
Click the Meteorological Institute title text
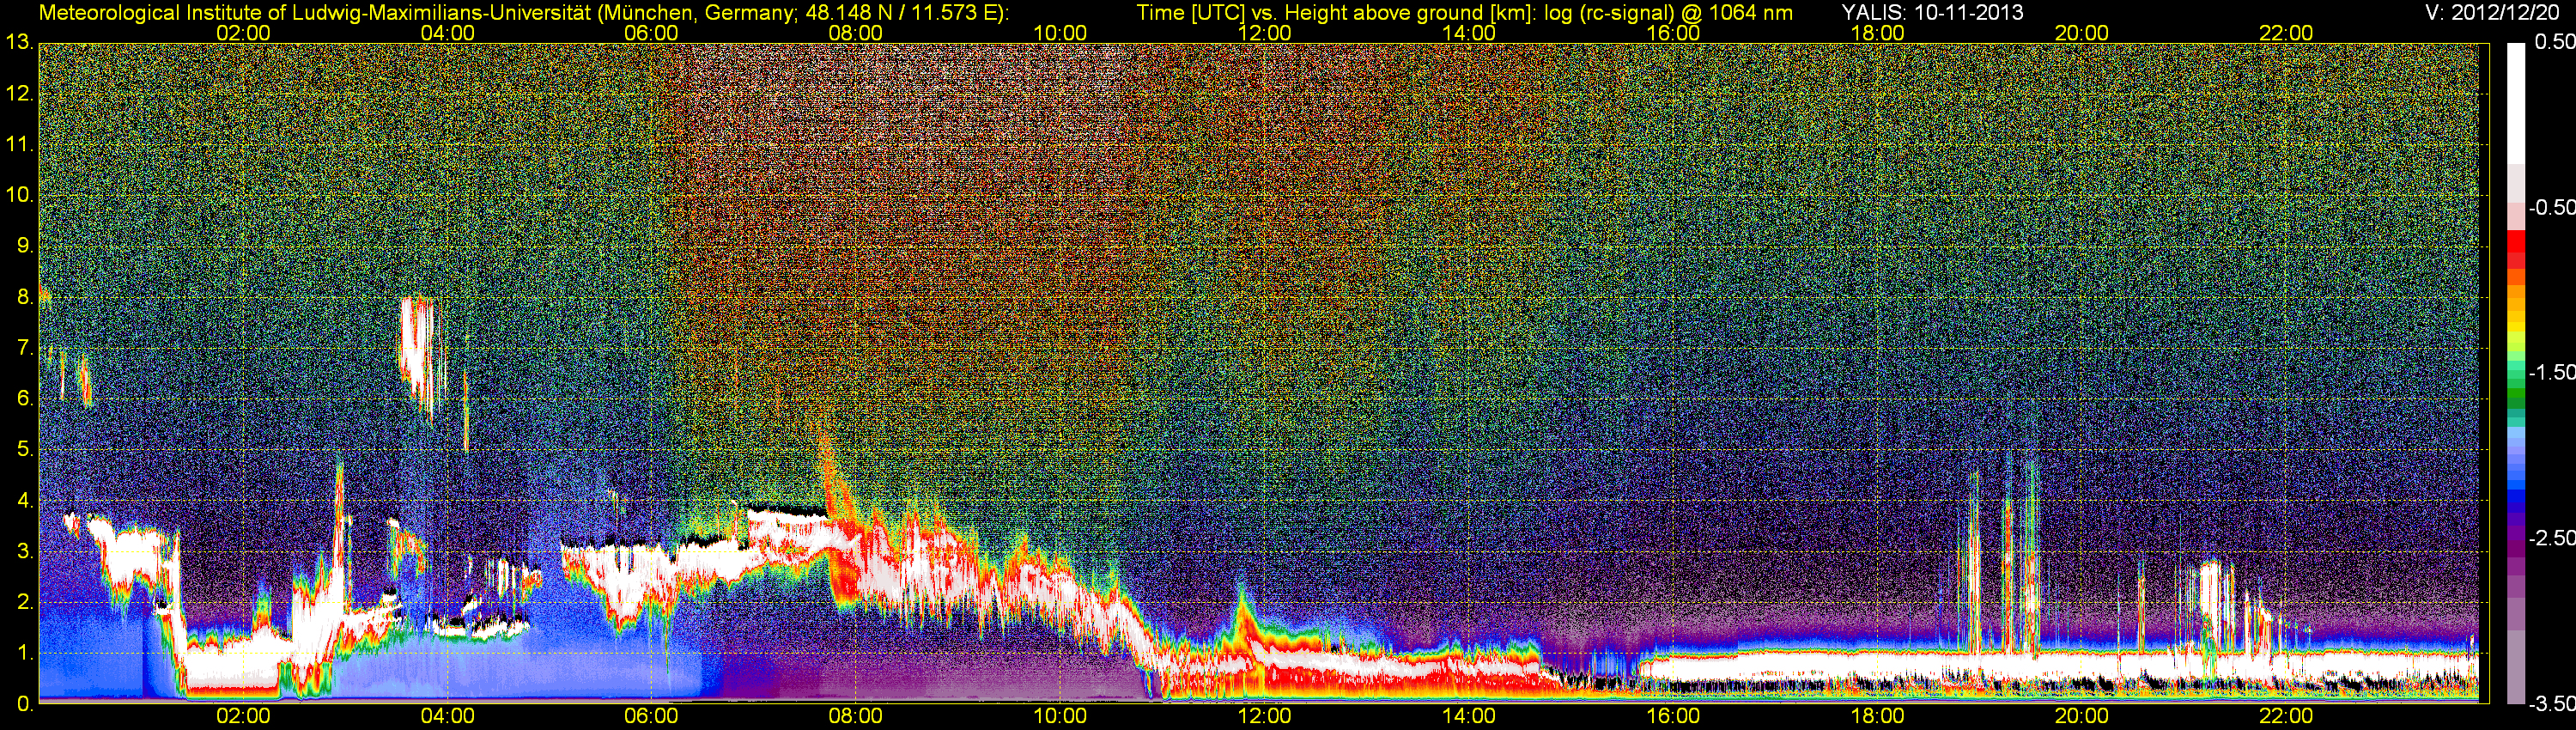click(x=524, y=12)
